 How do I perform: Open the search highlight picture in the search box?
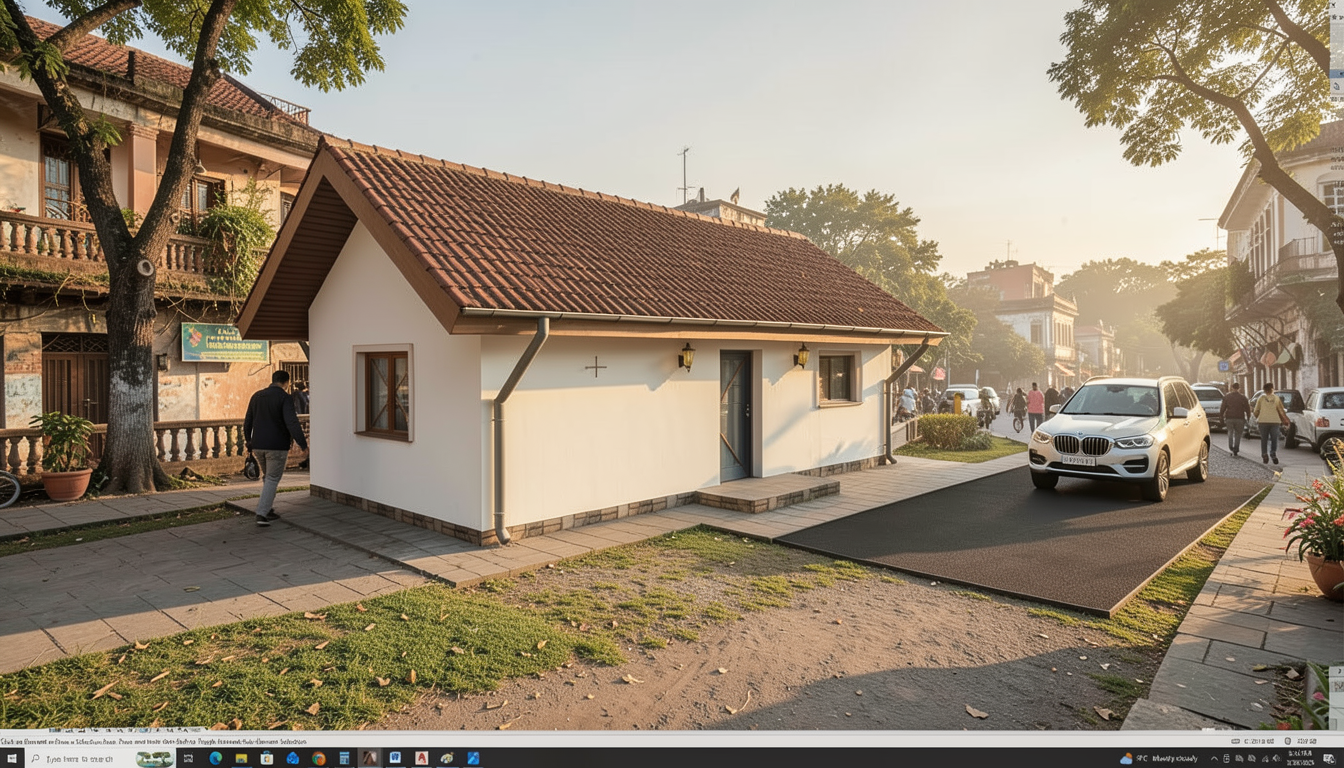pos(154,759)
